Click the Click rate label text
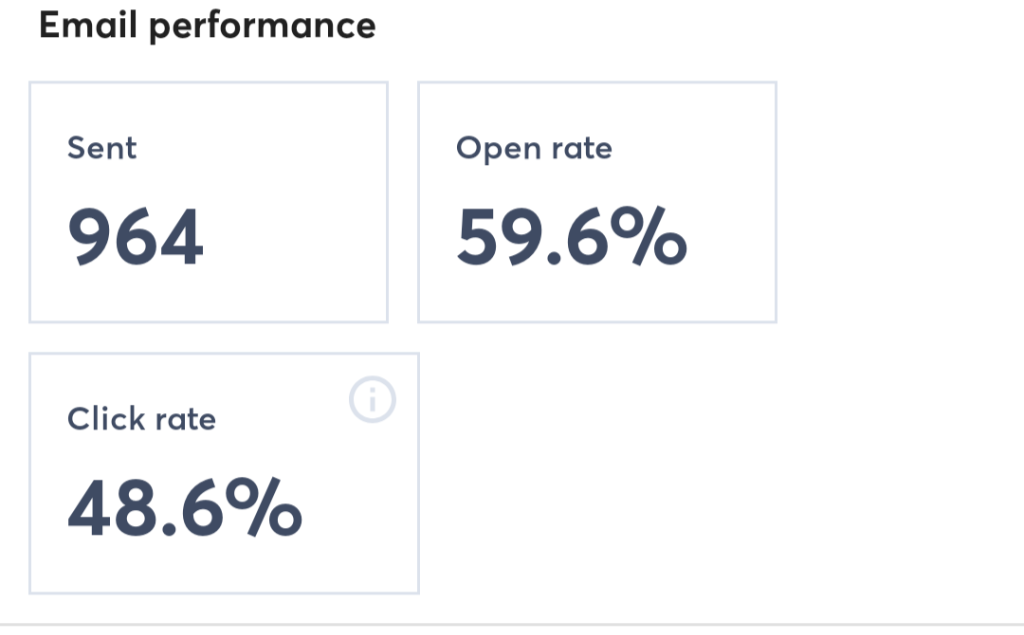 click(x=141, y=419)
